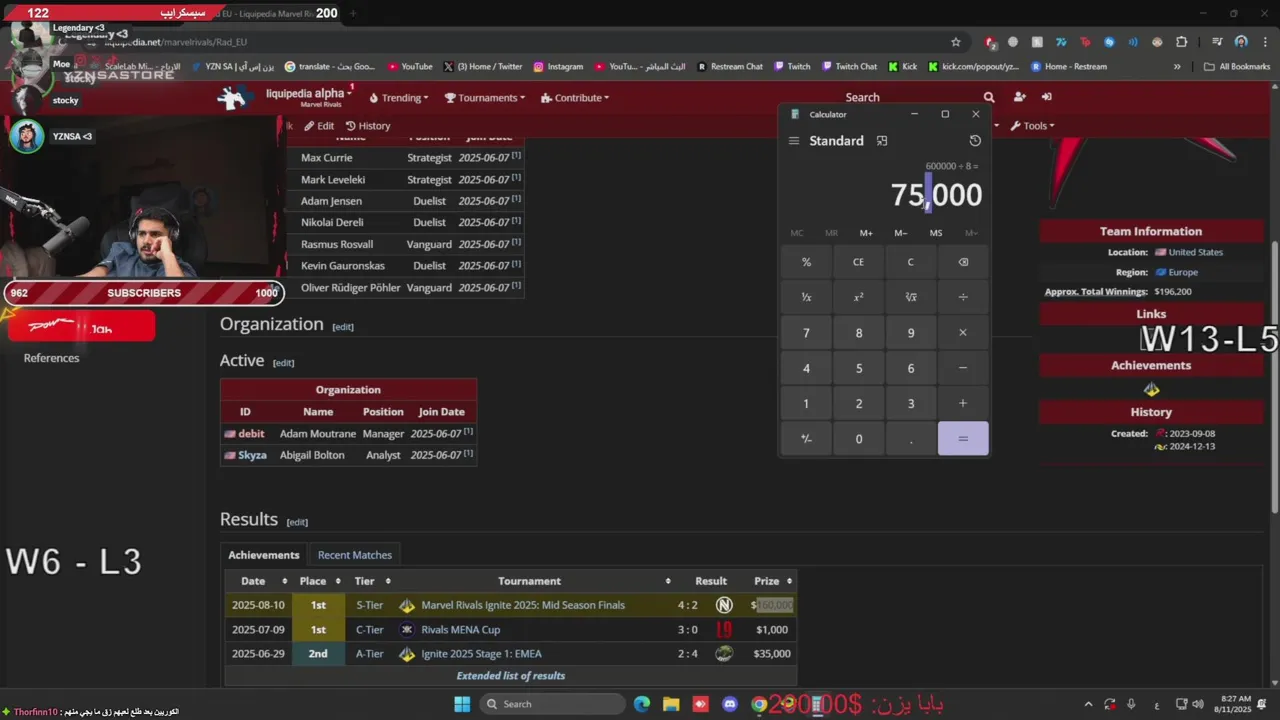Open Microsoft Edge from taskbar

click(641, 704)
